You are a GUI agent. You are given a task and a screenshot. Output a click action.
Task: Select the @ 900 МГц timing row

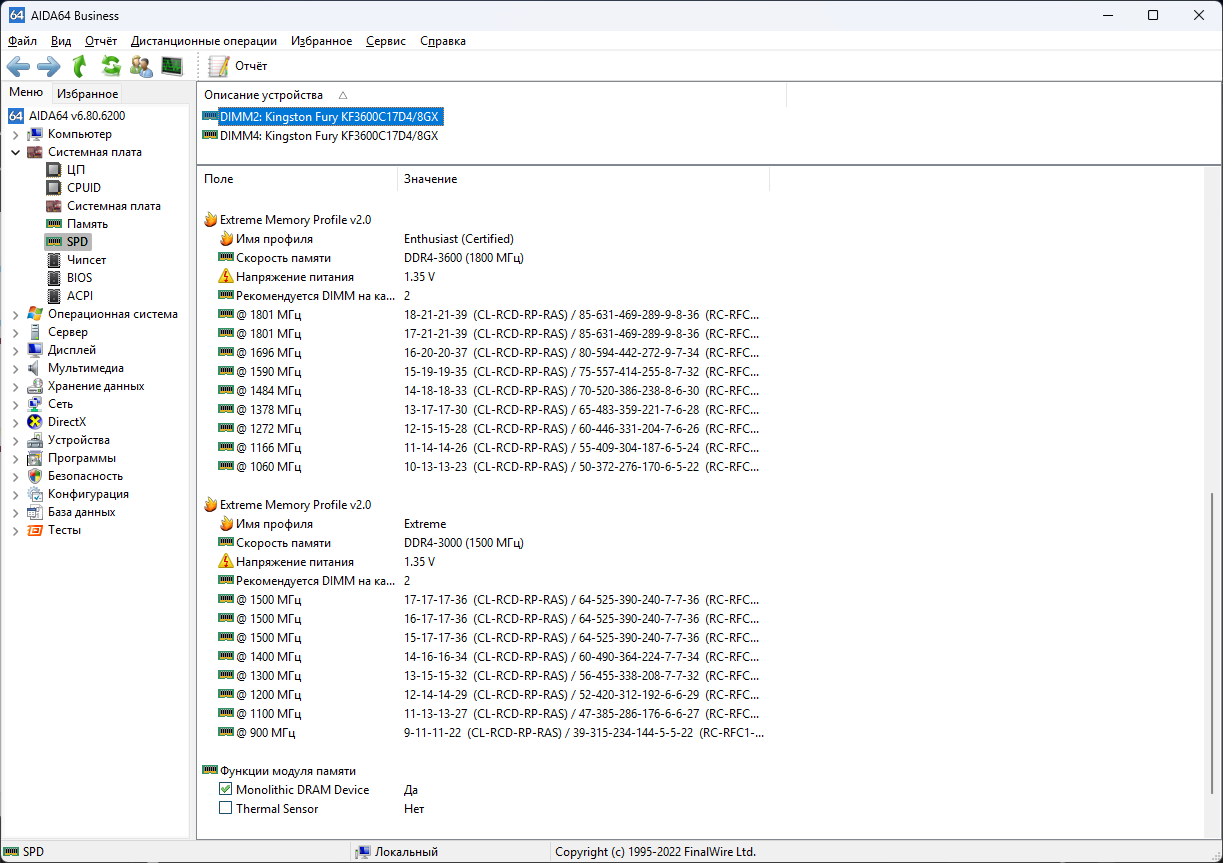484,733
